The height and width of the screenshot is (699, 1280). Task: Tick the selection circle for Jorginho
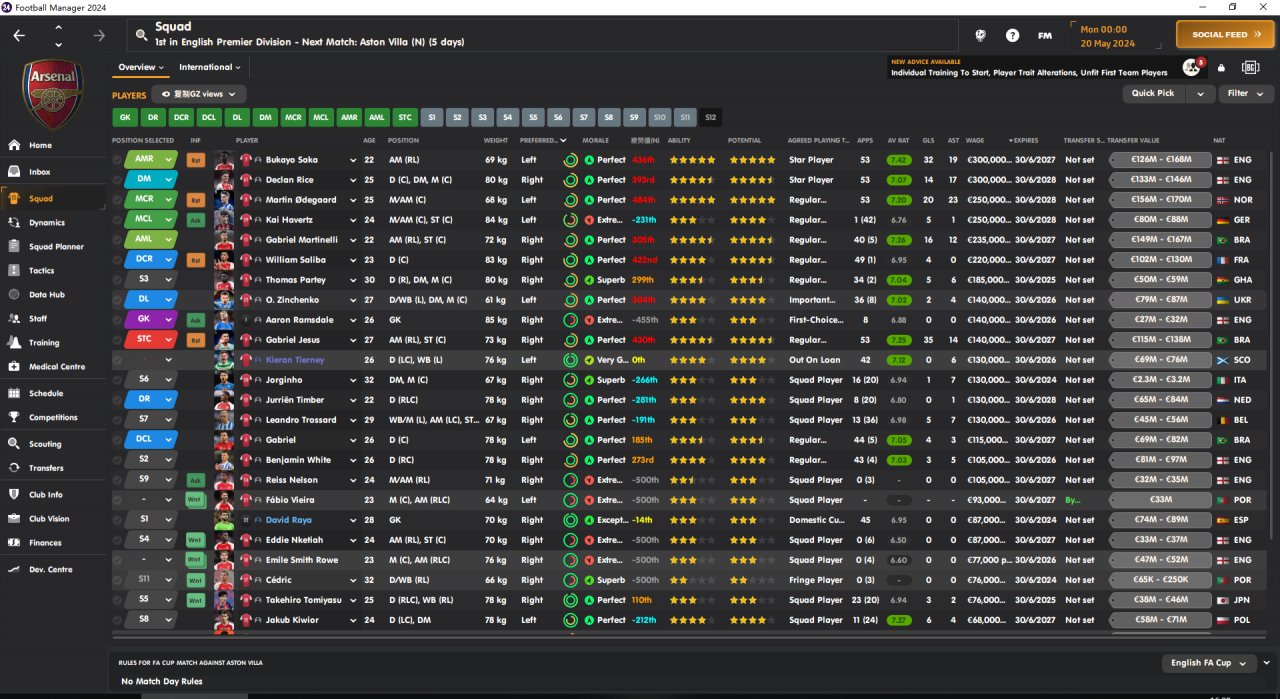117,380
